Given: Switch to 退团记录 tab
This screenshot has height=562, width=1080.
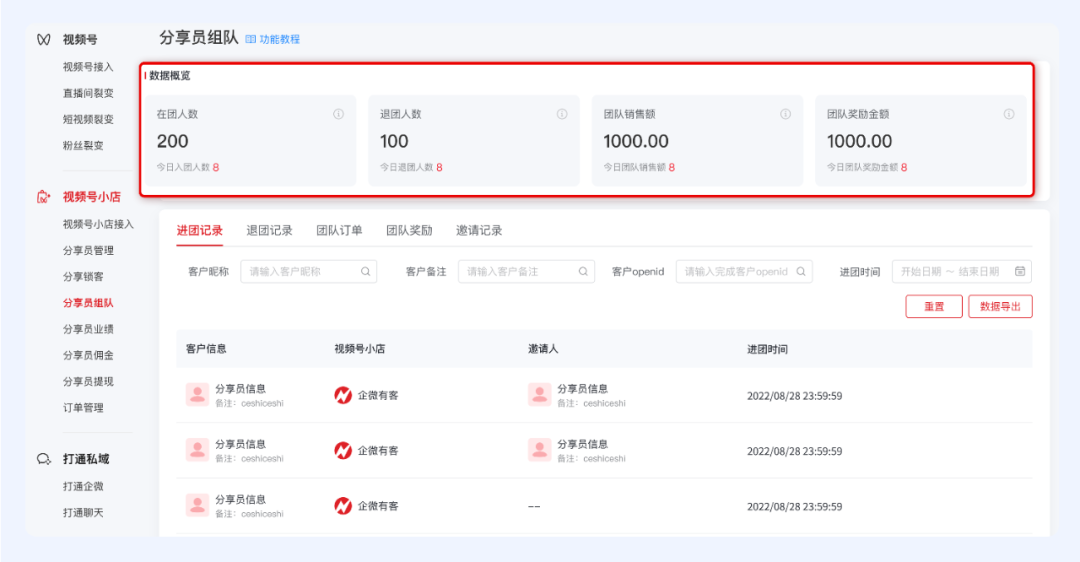Looking at the screenshot, I should [x=270, y=230].
